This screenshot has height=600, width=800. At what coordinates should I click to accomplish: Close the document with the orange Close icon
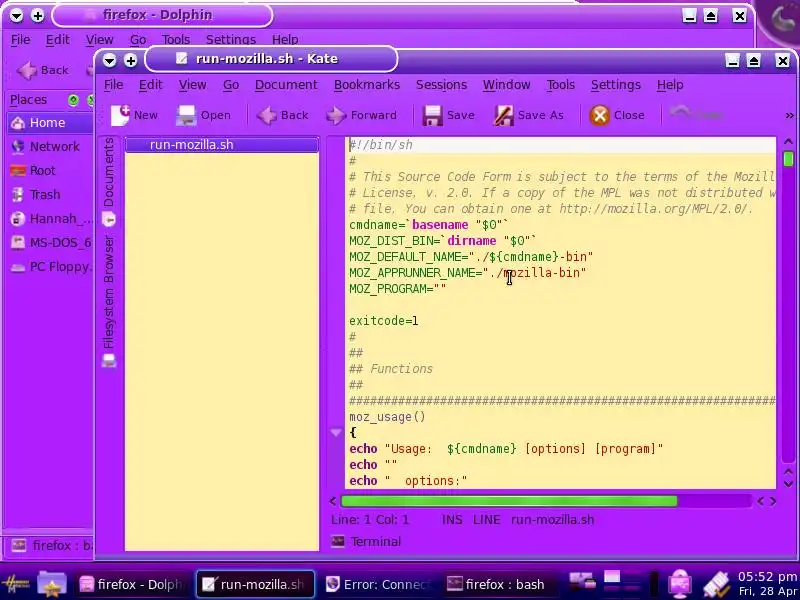tap(599, 115)
